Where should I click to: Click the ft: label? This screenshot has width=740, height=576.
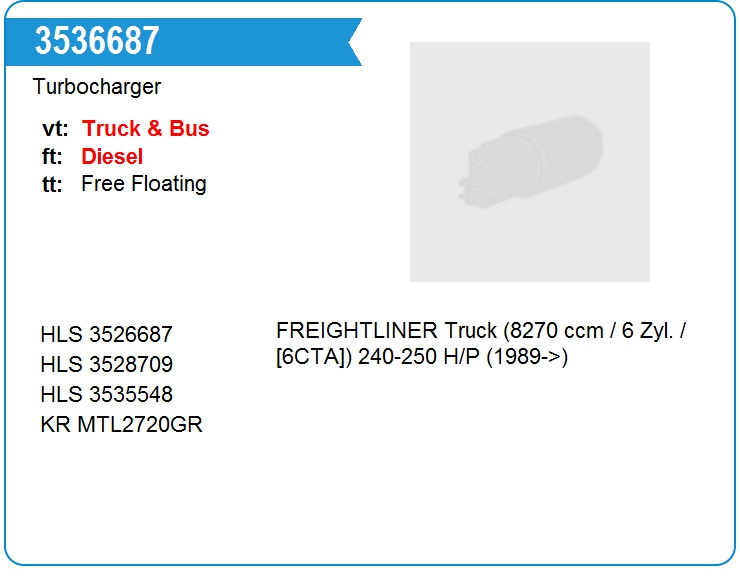pos(52,157)
